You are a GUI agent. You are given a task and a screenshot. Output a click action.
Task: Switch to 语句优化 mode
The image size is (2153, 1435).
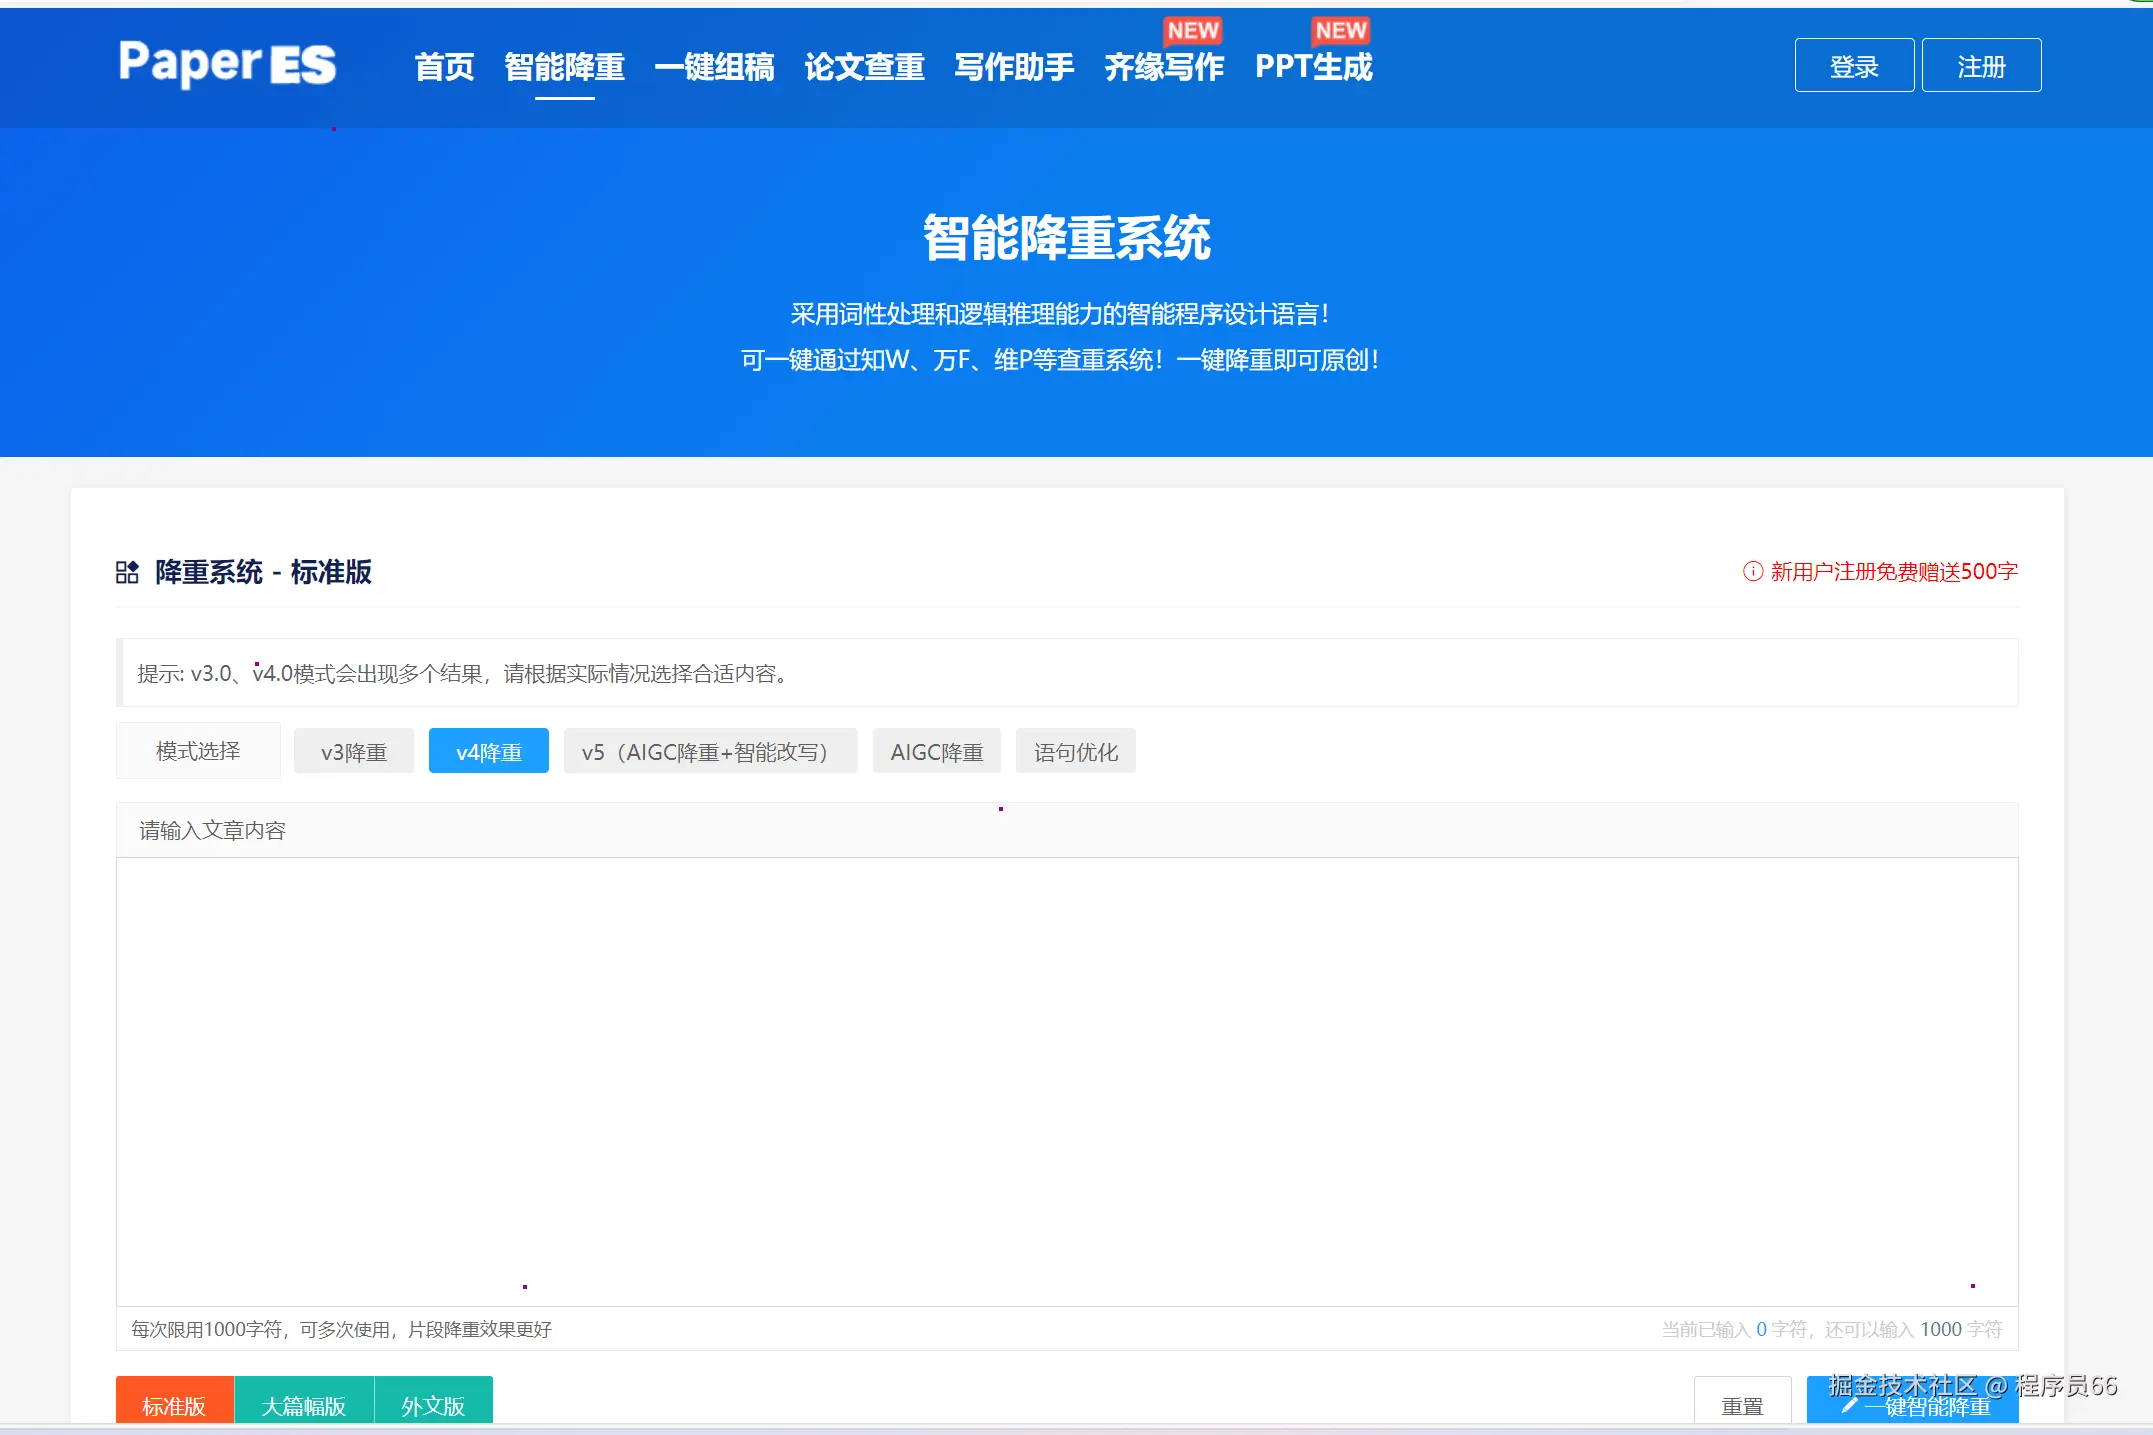1076,752
